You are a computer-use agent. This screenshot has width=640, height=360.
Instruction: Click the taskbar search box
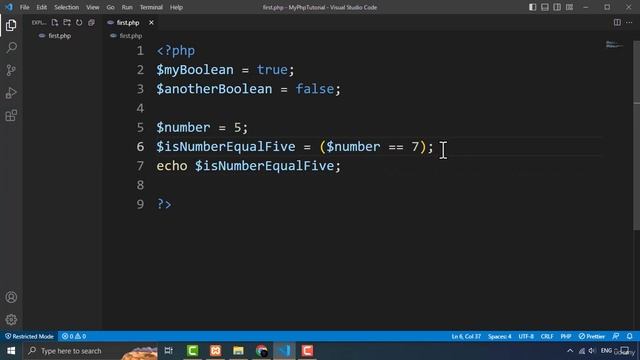(x=90, y=351)
